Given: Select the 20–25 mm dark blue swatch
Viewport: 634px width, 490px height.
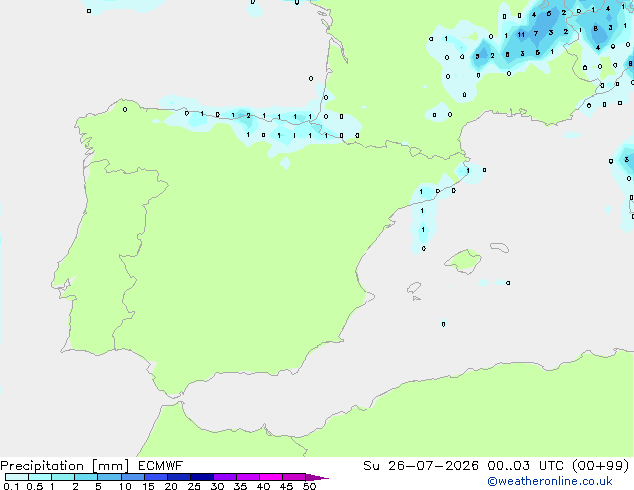Looking at the screenshot, I should point(178,477).
